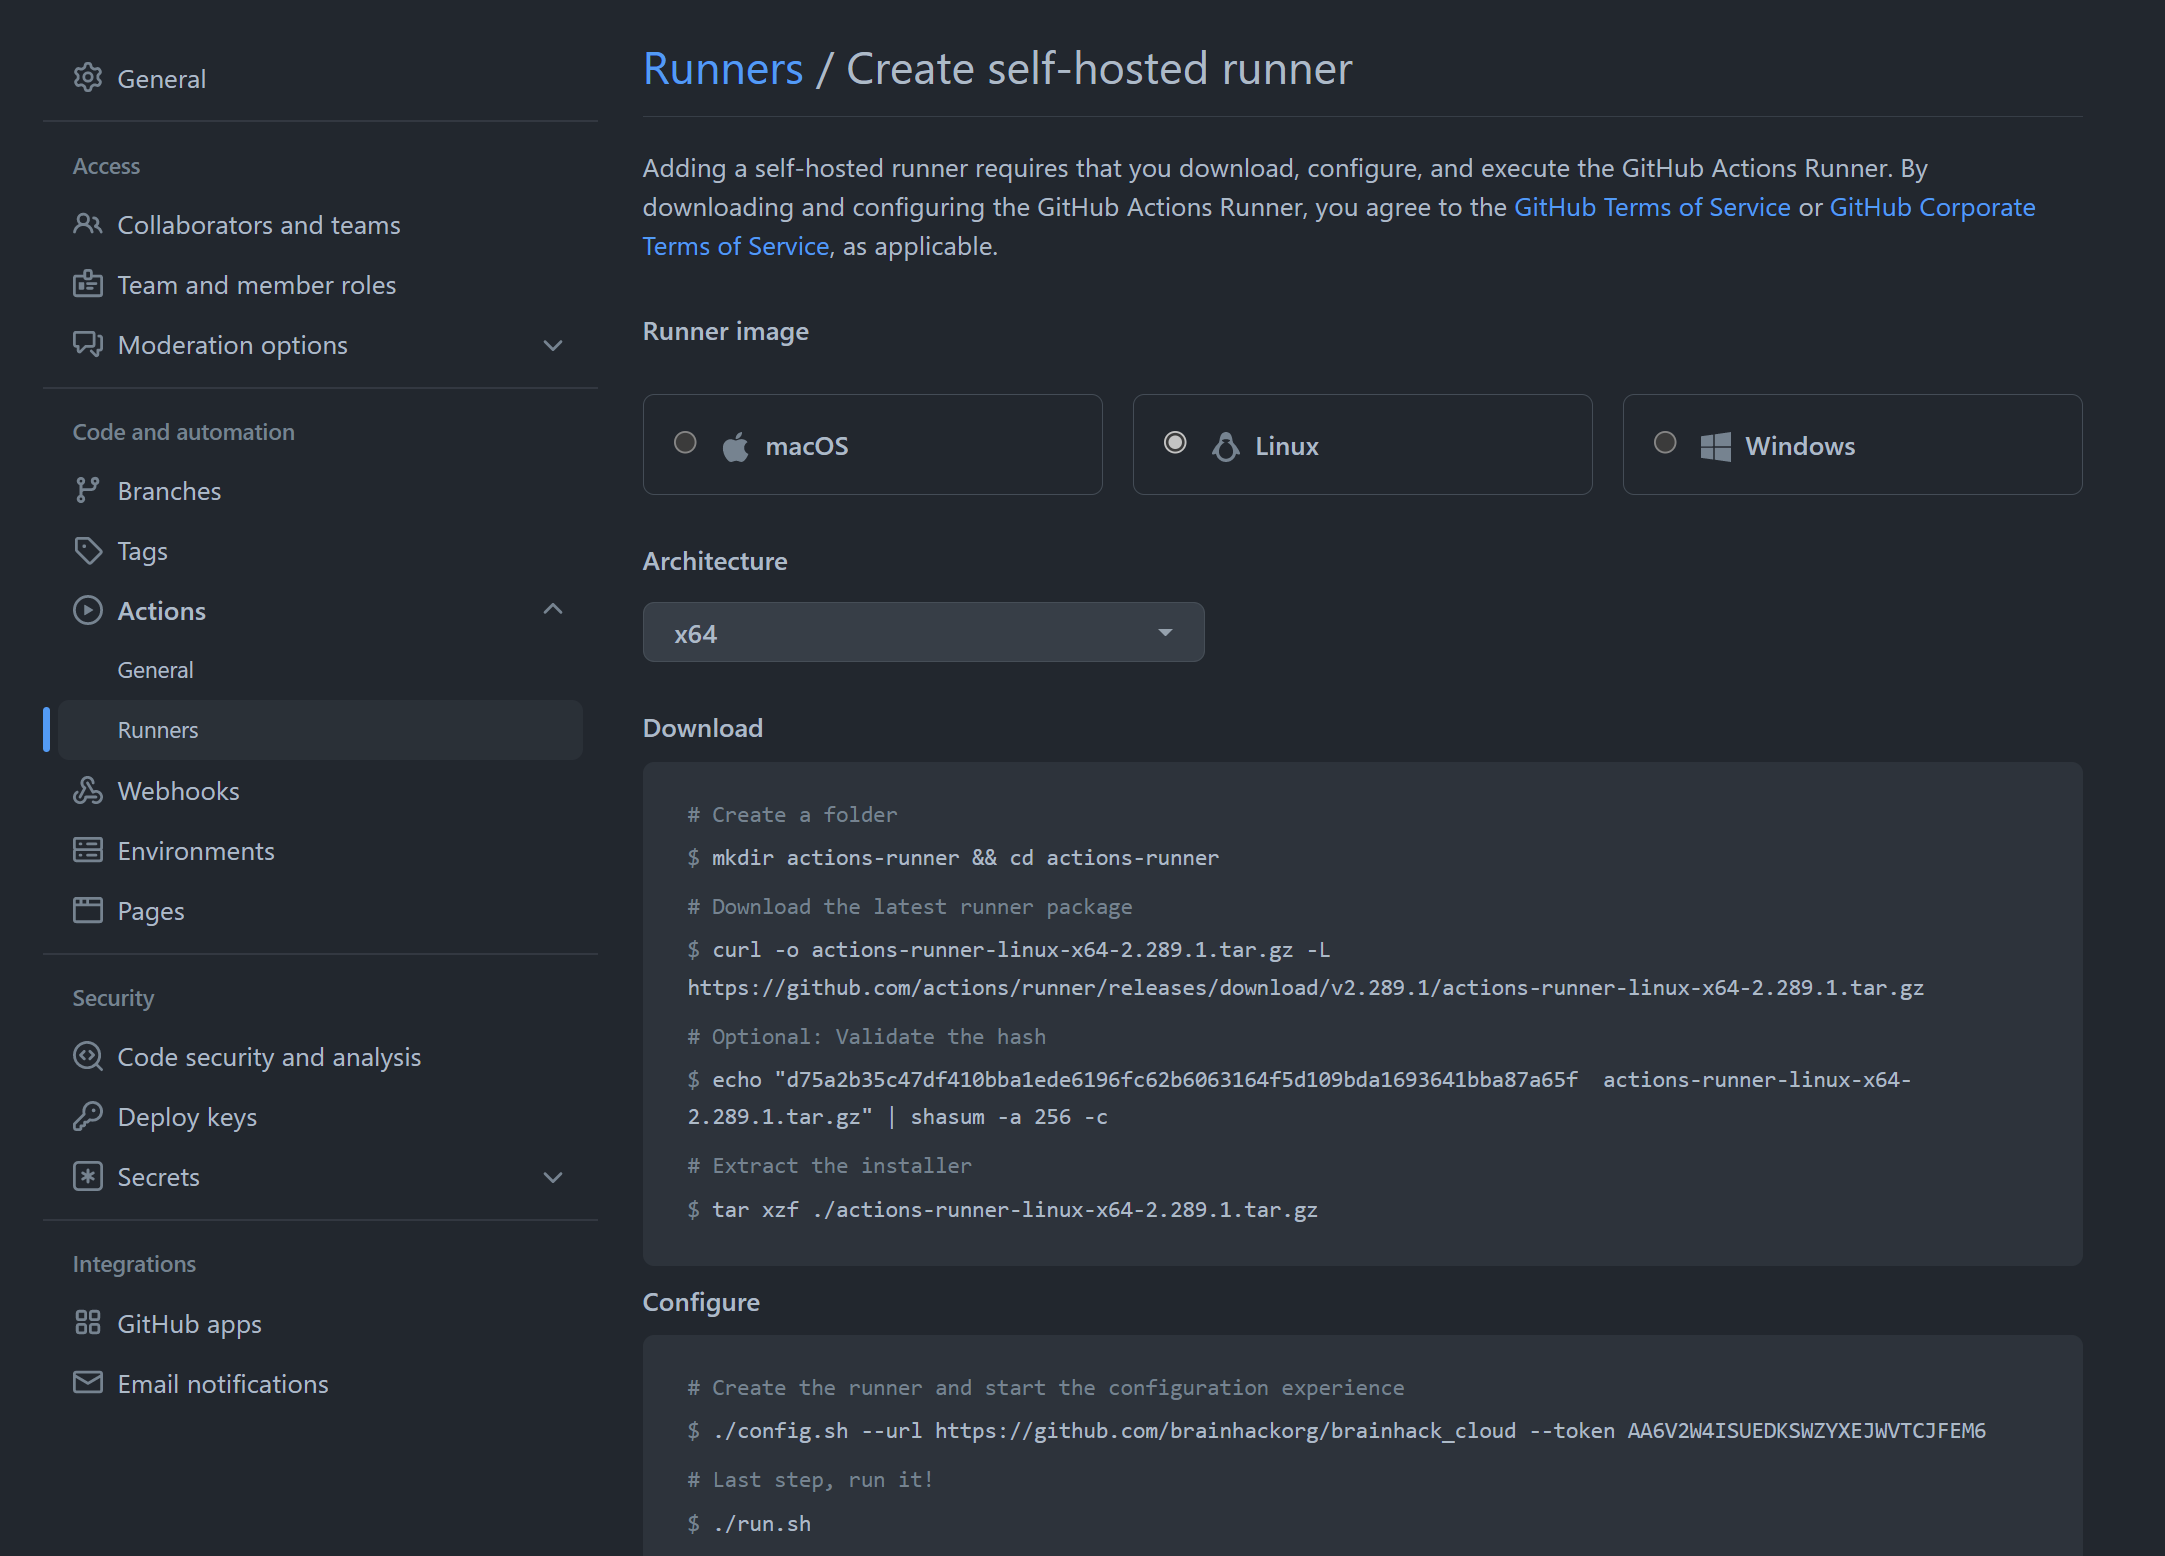Go to Team and member roles

[257, 285]
